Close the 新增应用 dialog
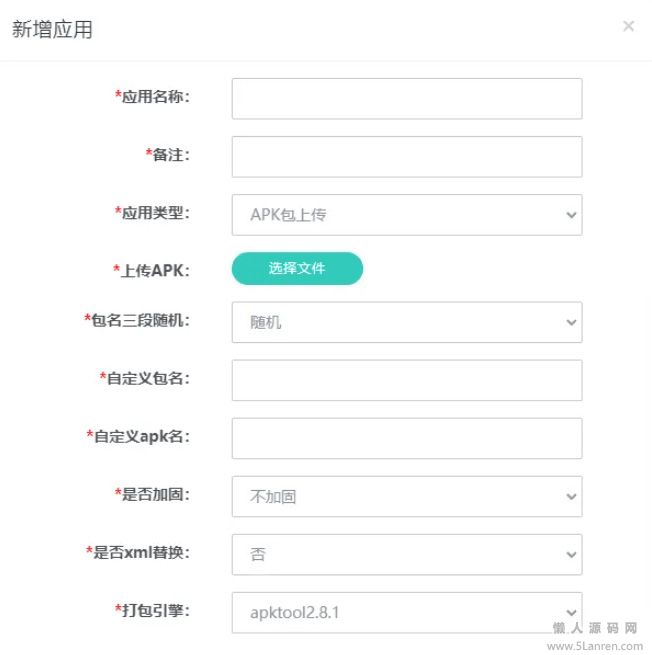 point(628,26)
